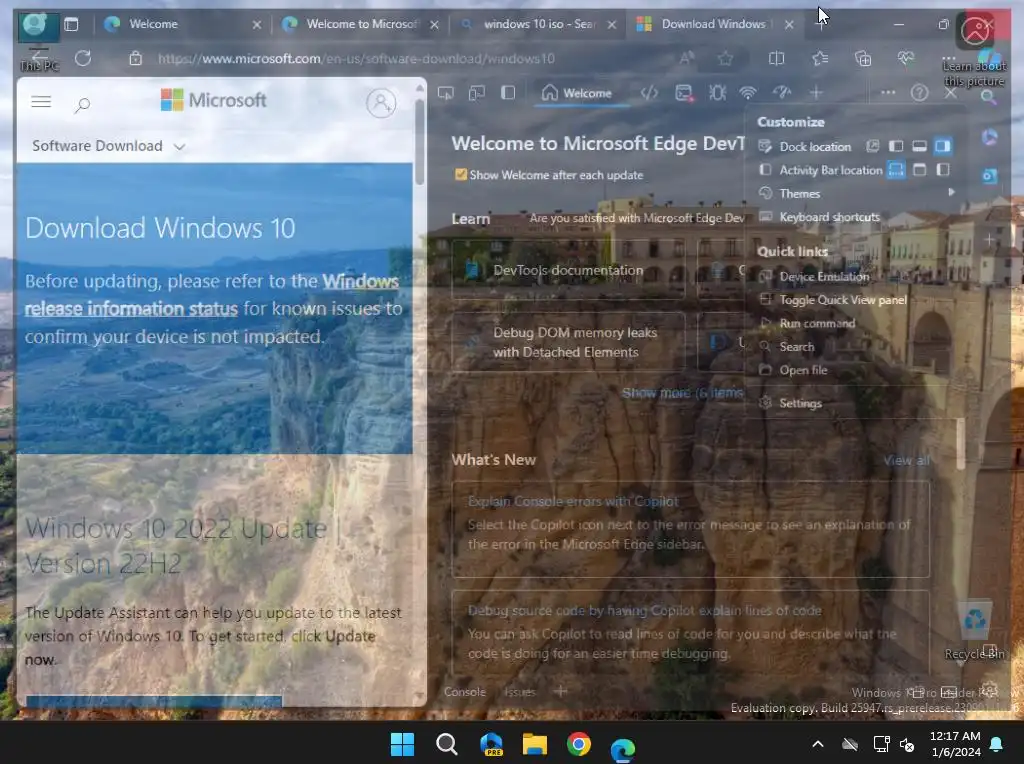Open the Windows Start menu
The image size is (1024, 764).
402,744
